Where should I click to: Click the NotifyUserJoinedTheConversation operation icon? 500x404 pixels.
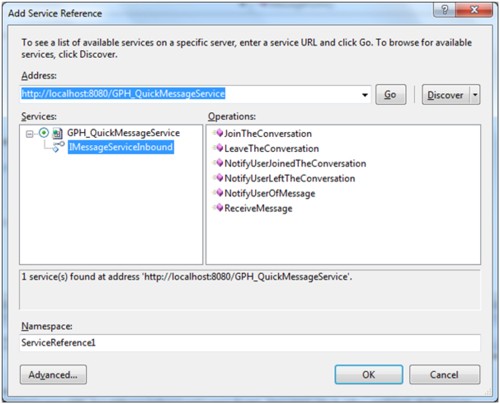219,163
